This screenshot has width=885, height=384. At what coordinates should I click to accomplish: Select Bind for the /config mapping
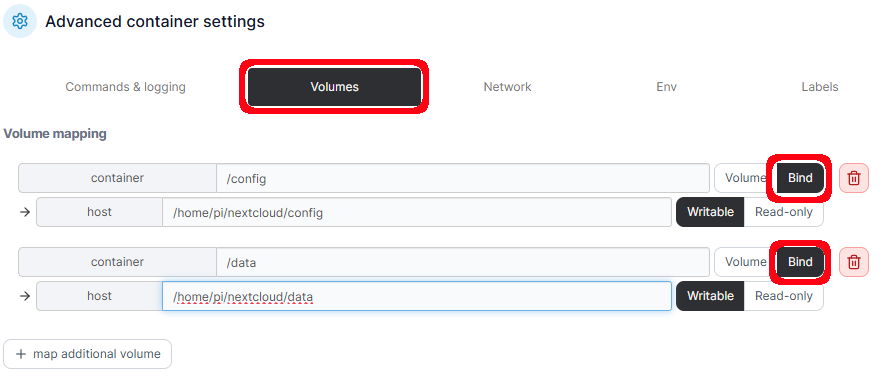tap(800, 178)
